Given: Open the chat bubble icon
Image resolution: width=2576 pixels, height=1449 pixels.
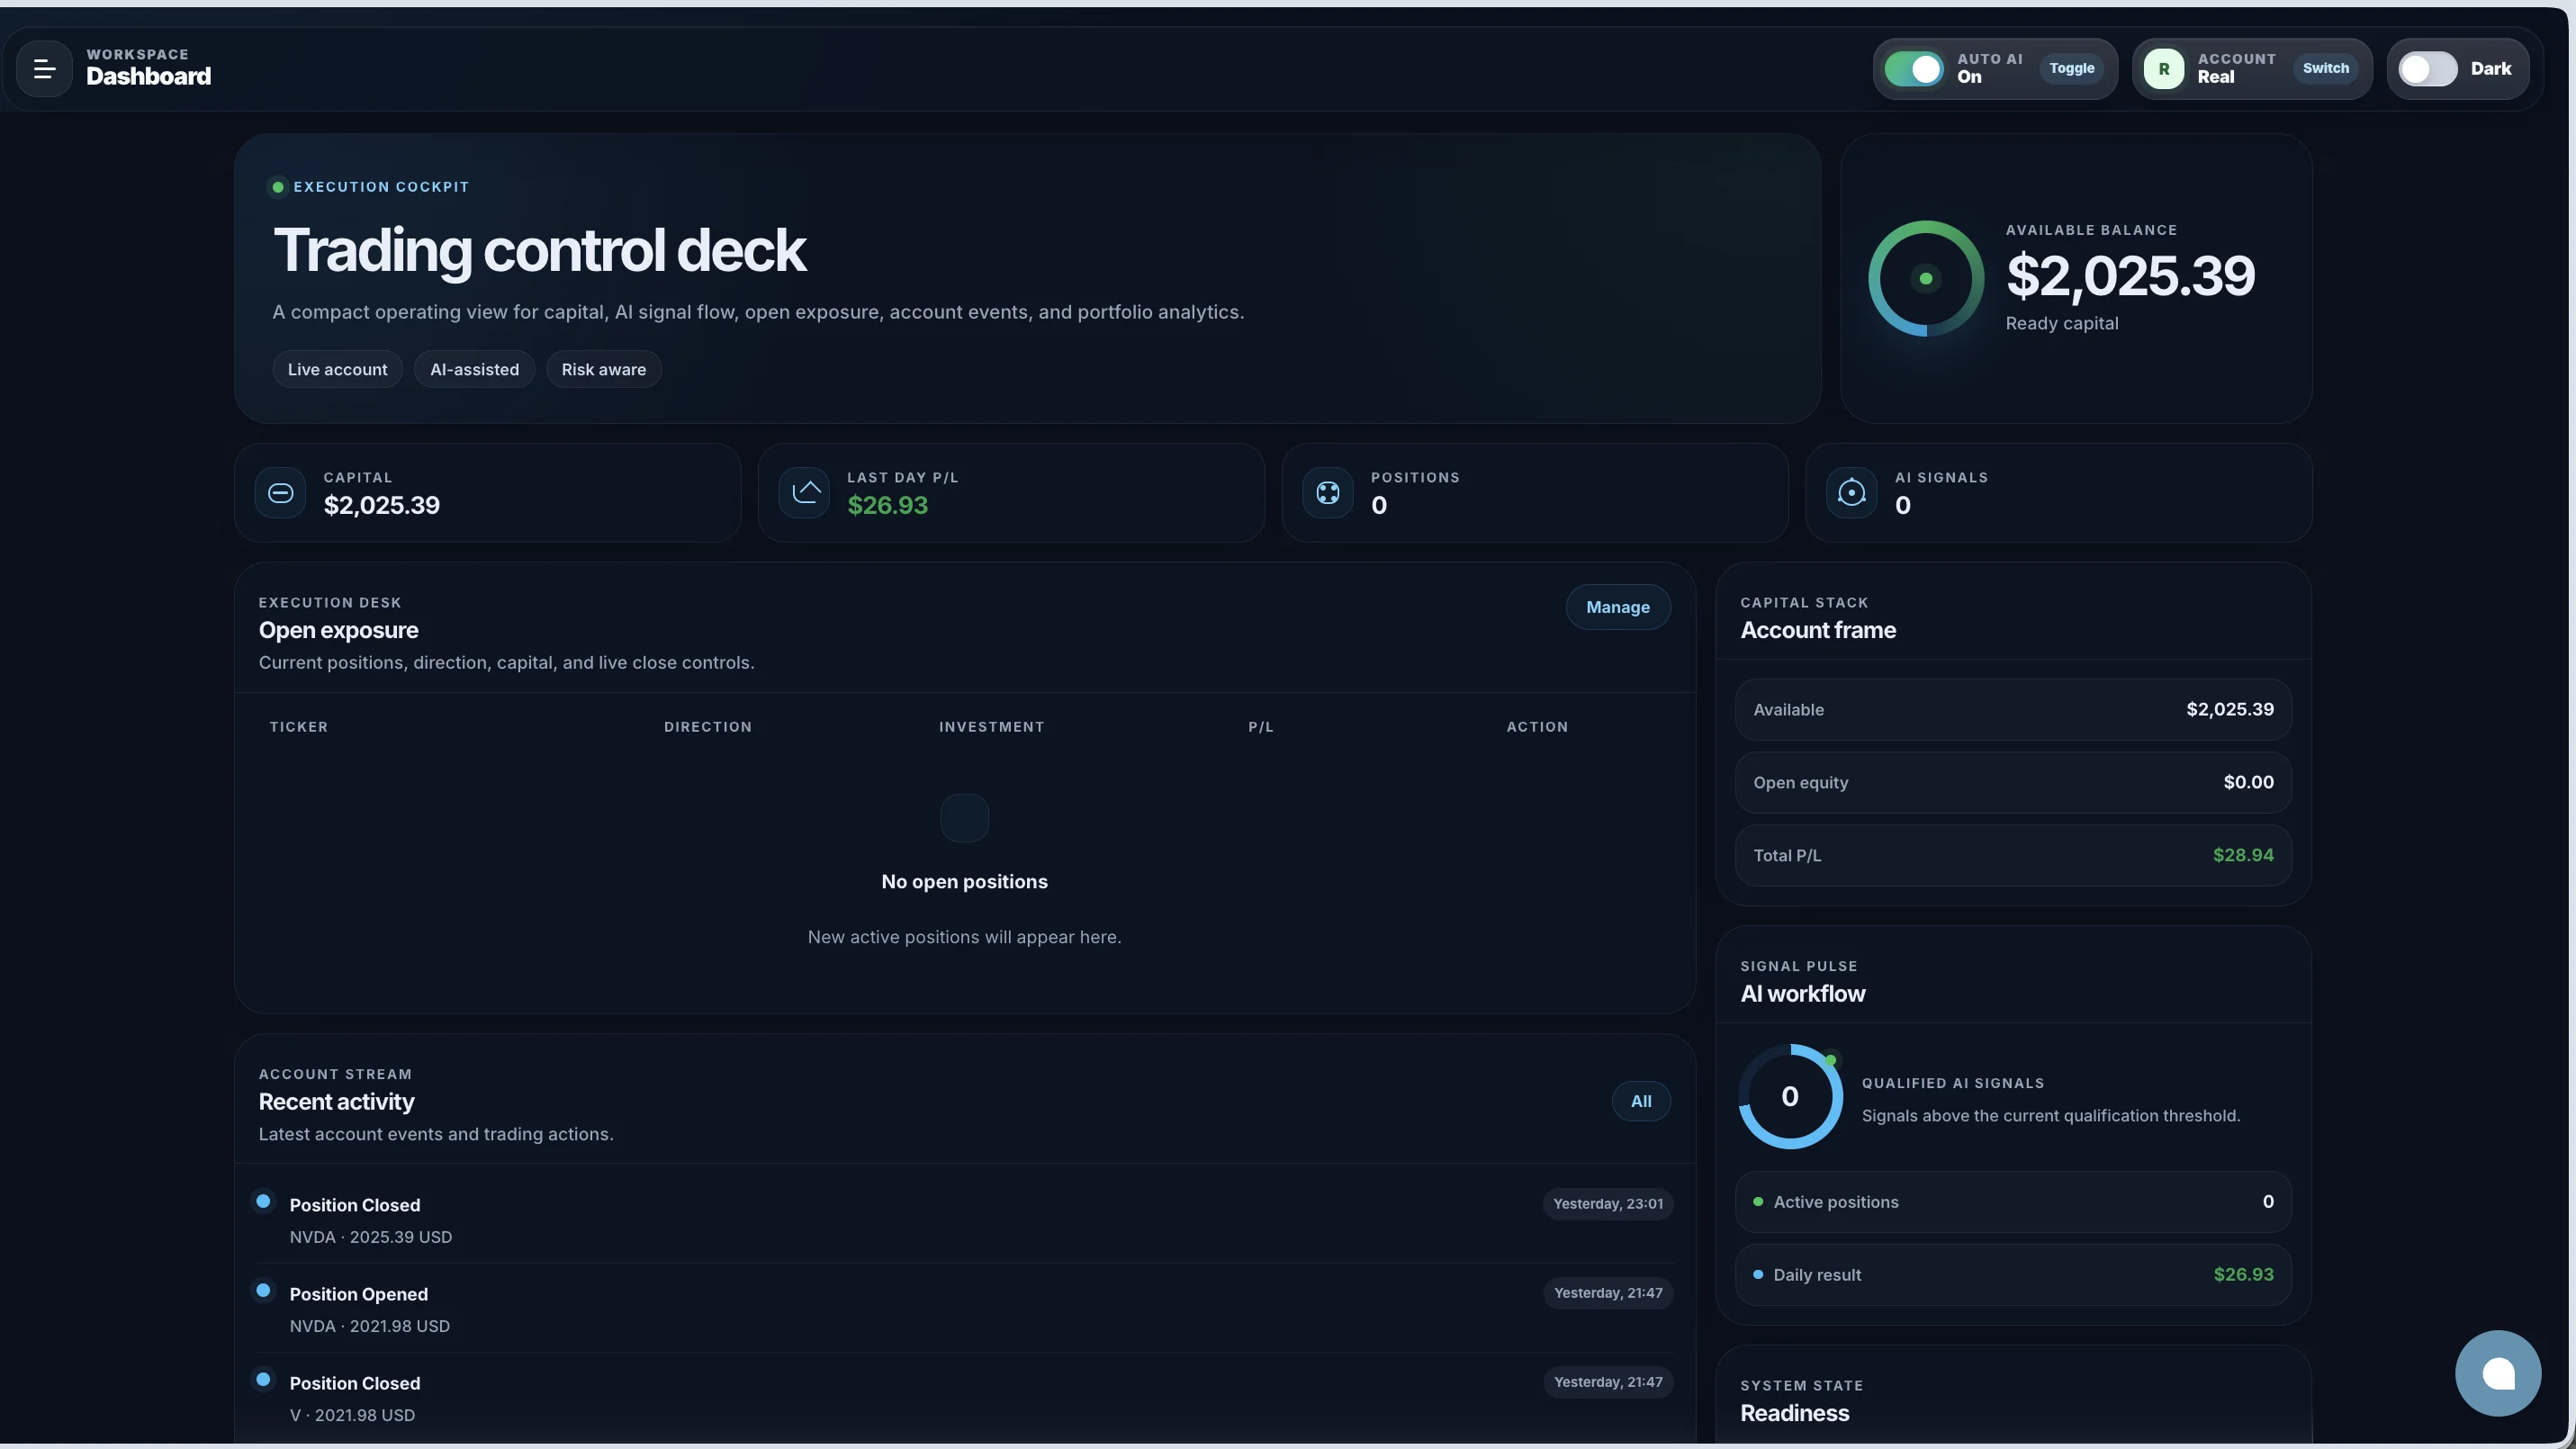Looking at the screenshot, I should [x=2498, y=1373].
